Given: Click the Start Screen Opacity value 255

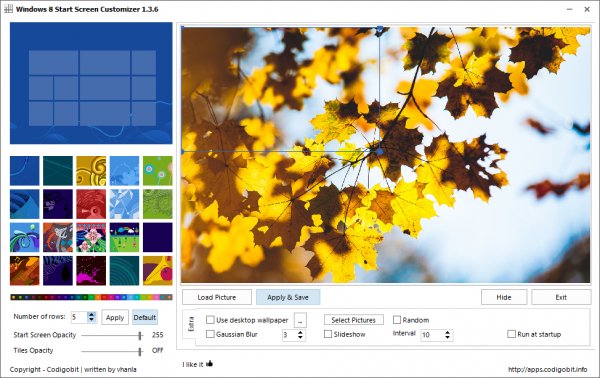Looking at the screenshot, I should coord(158,335).
